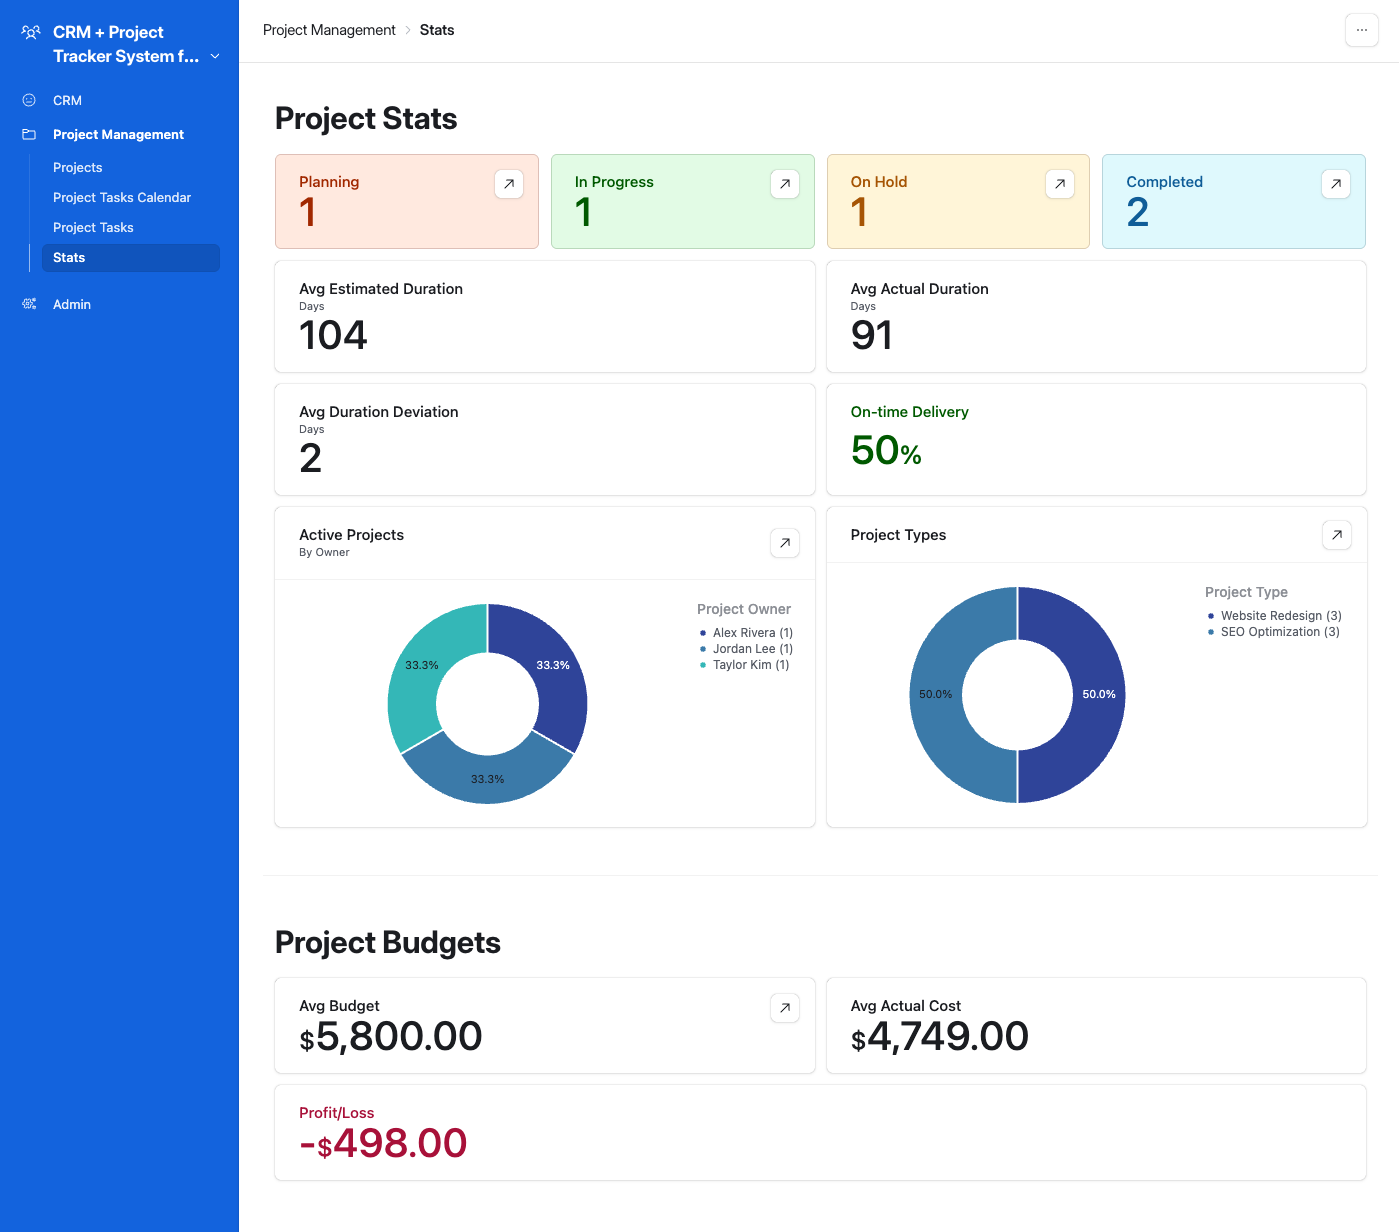Click the smiley icon next to CRM
The image size is (1399, 1232).
pyautogui.click(x=29, y=100)
